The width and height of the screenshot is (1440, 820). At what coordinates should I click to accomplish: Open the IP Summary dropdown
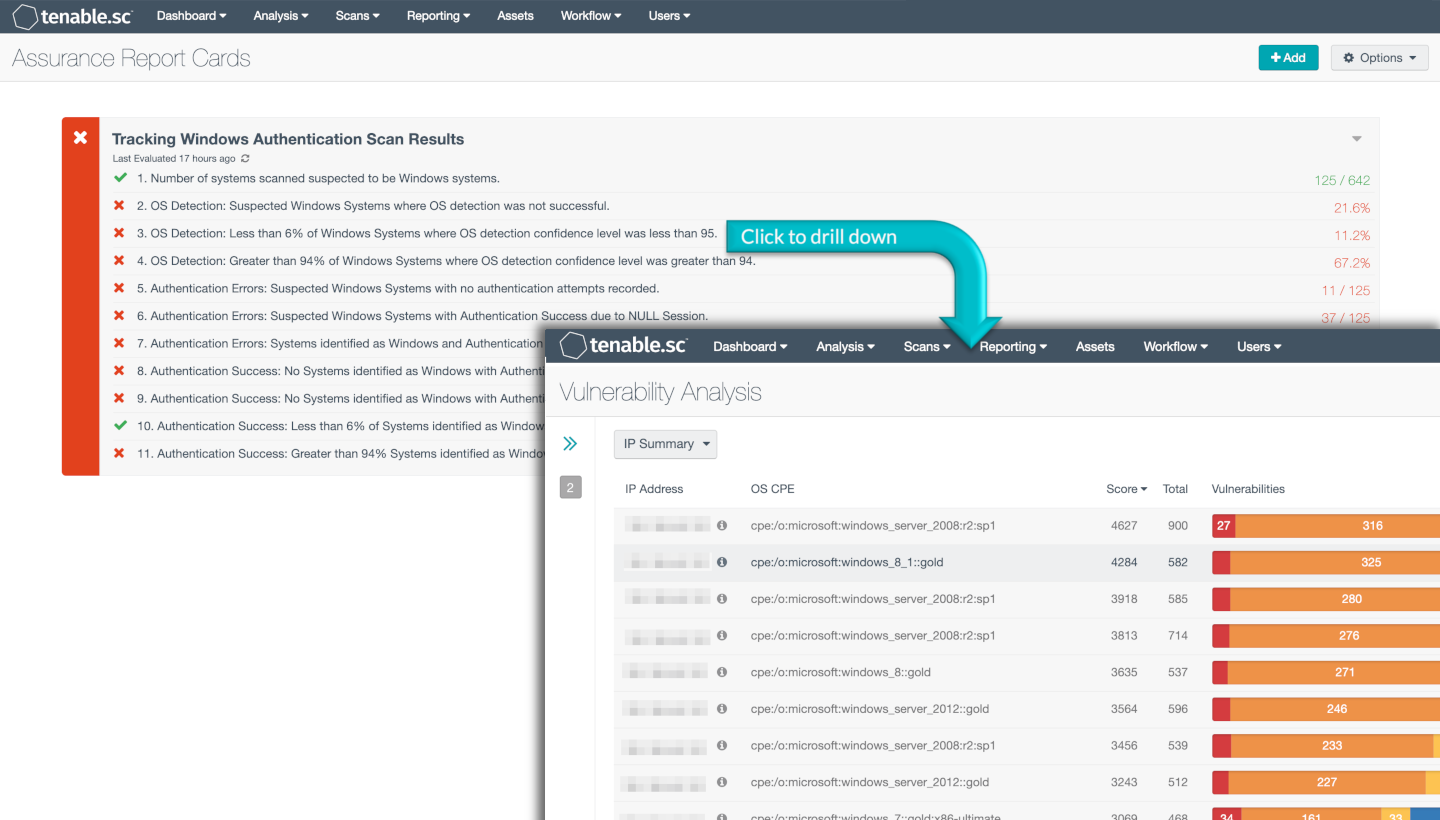pos(665,444)
